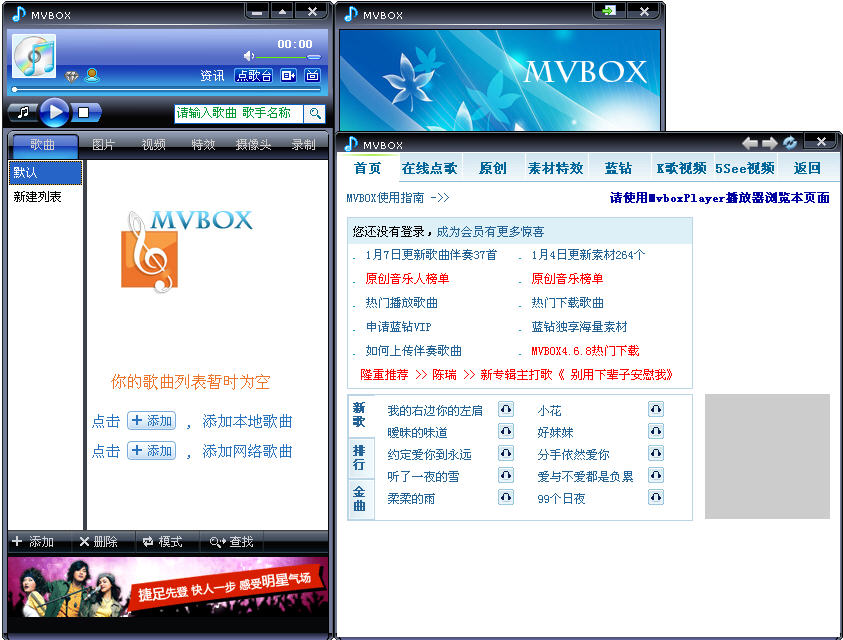Start playback with the blue play button

[56, 111]
